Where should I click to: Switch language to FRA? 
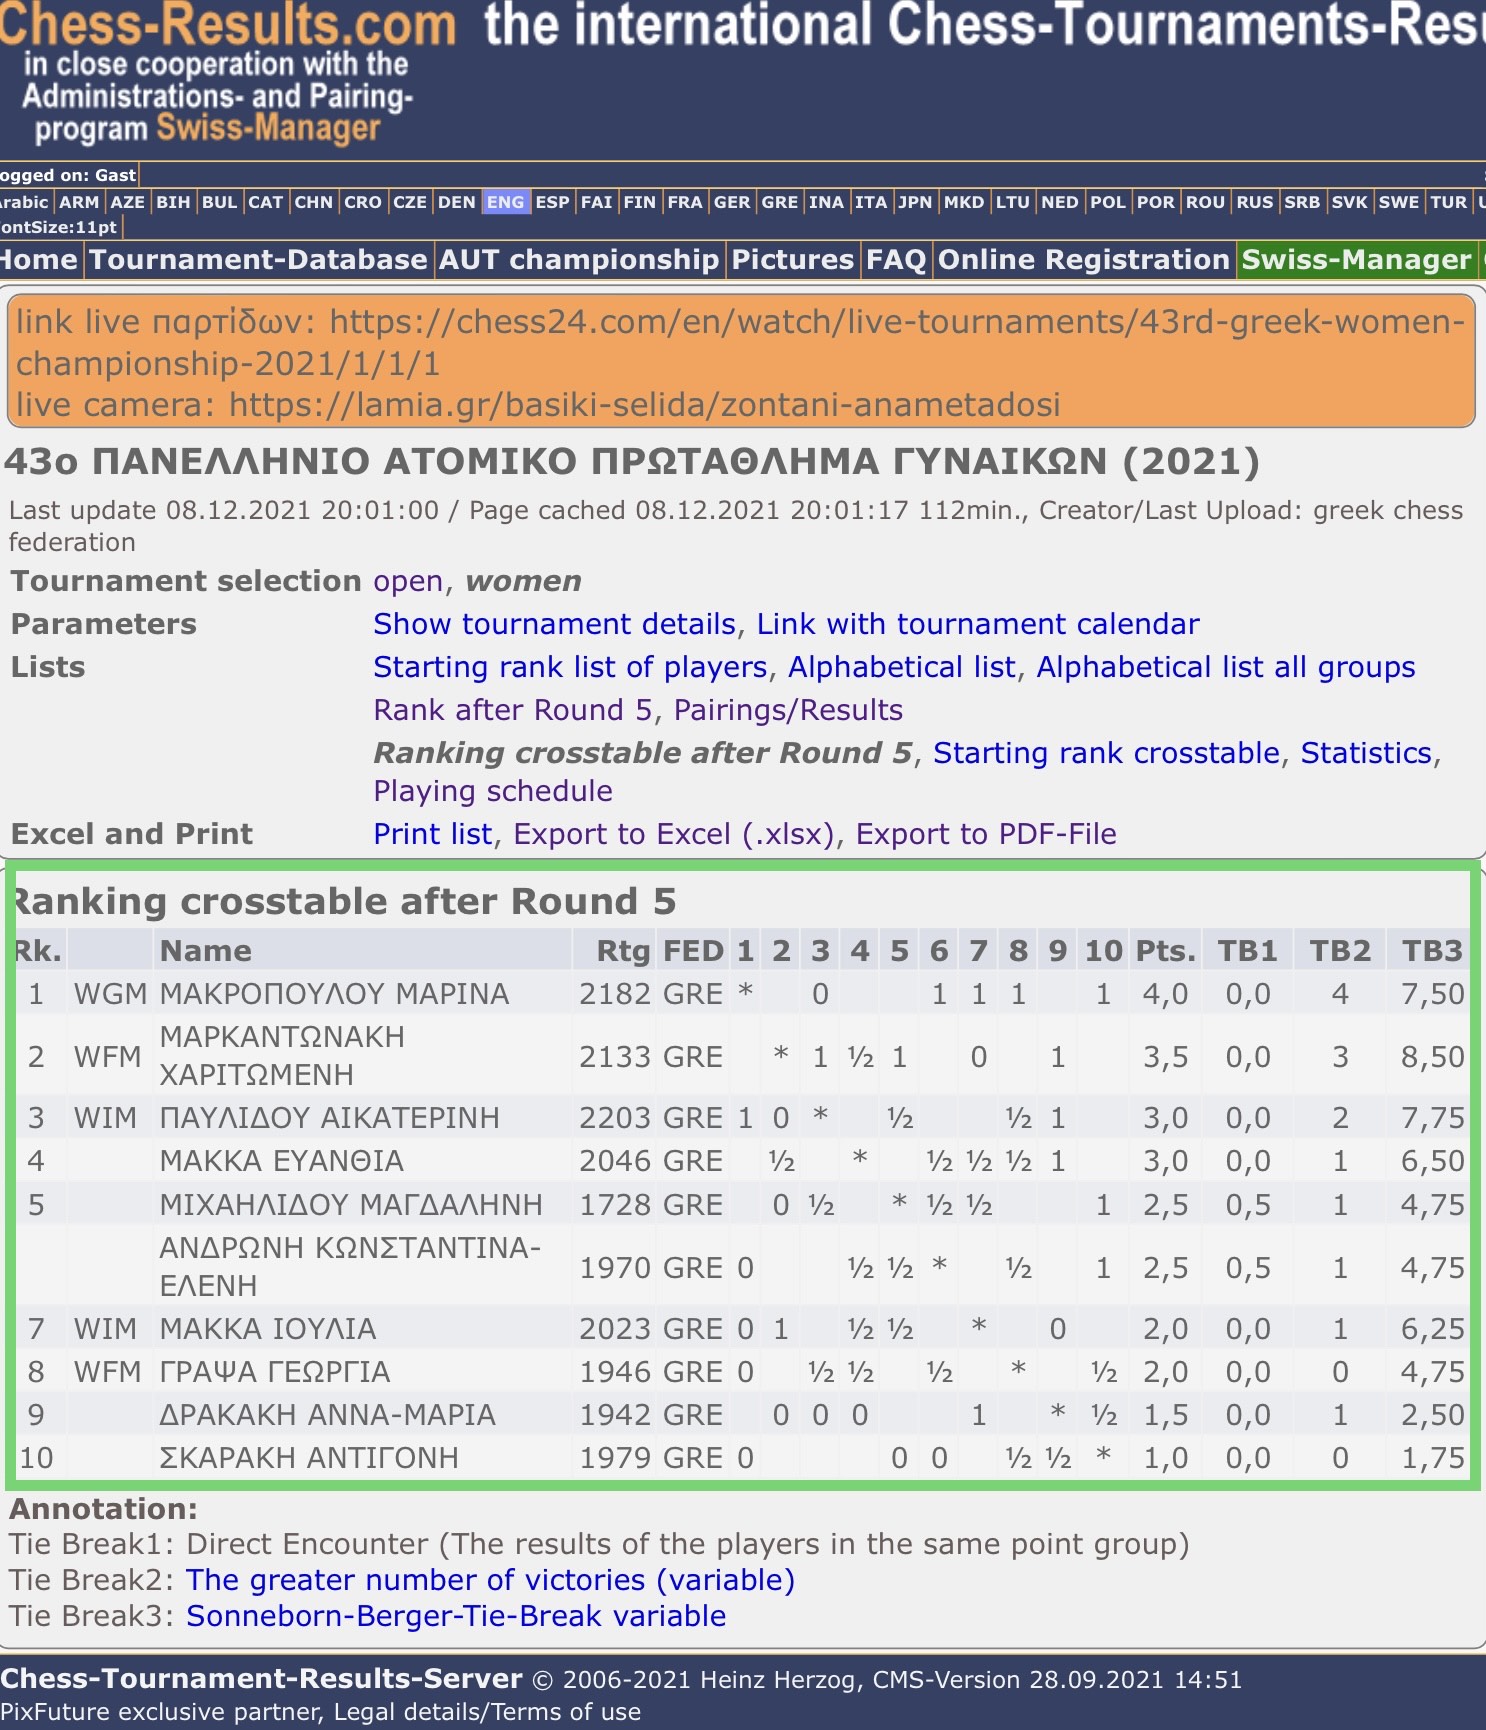pos(685,202)
